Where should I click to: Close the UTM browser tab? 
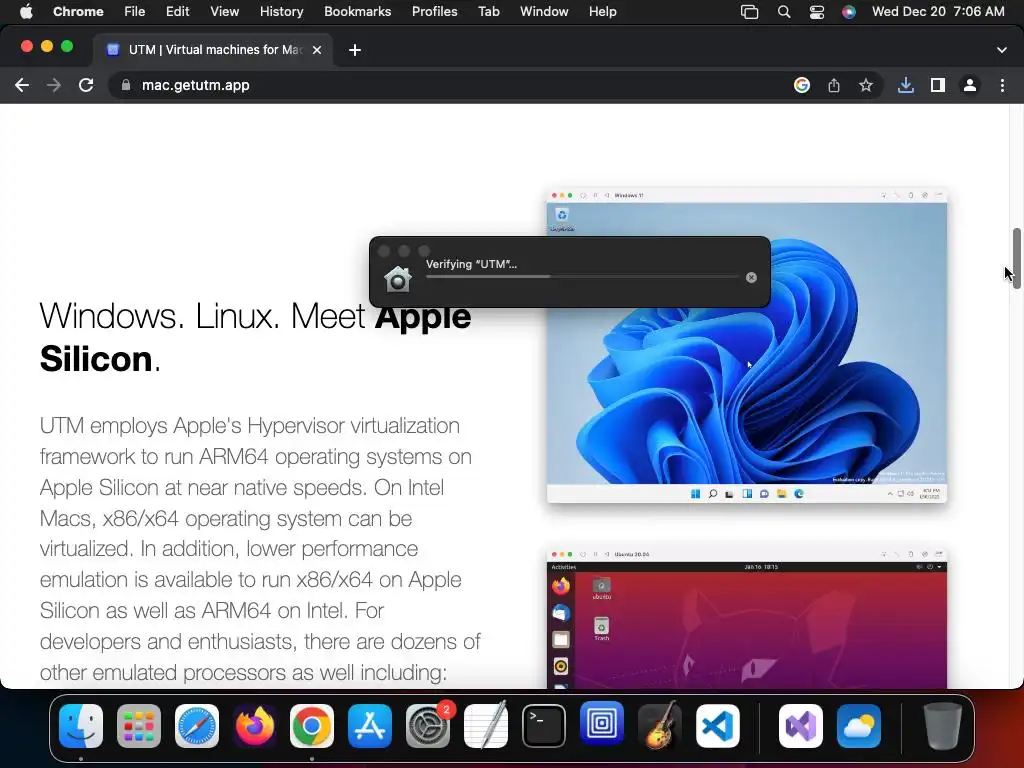[x=317, y=50]
